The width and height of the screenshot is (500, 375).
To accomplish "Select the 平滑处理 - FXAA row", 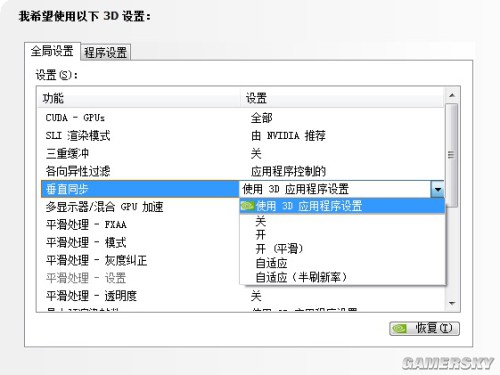I will [x=140, y=225].
